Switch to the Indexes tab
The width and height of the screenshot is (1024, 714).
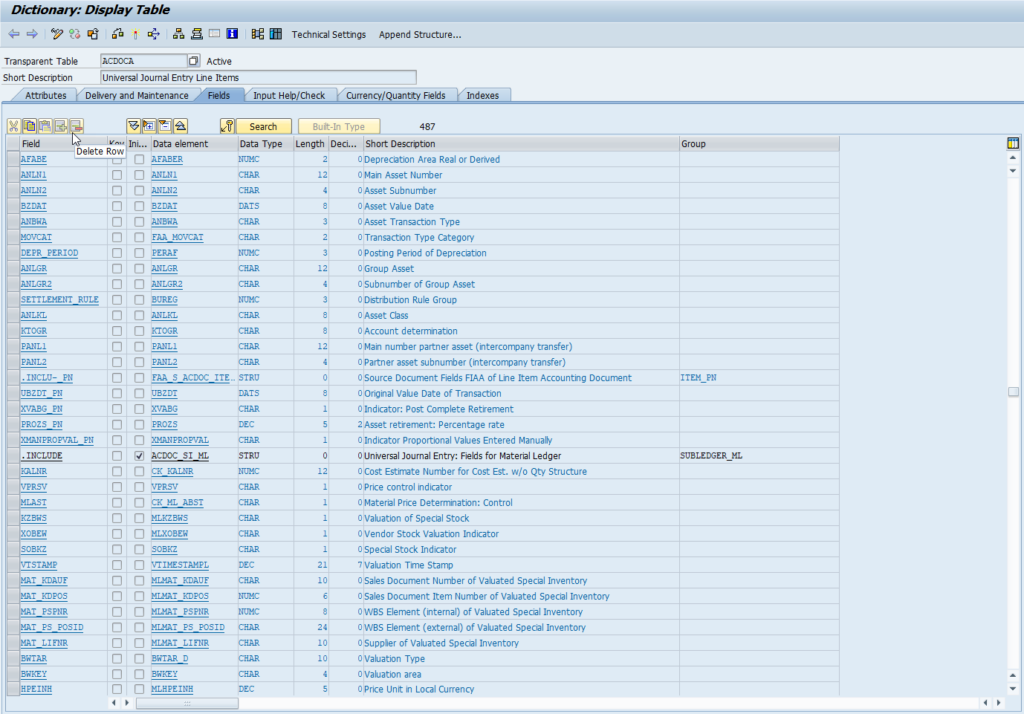pyautogui.click(x=488, y=95)
